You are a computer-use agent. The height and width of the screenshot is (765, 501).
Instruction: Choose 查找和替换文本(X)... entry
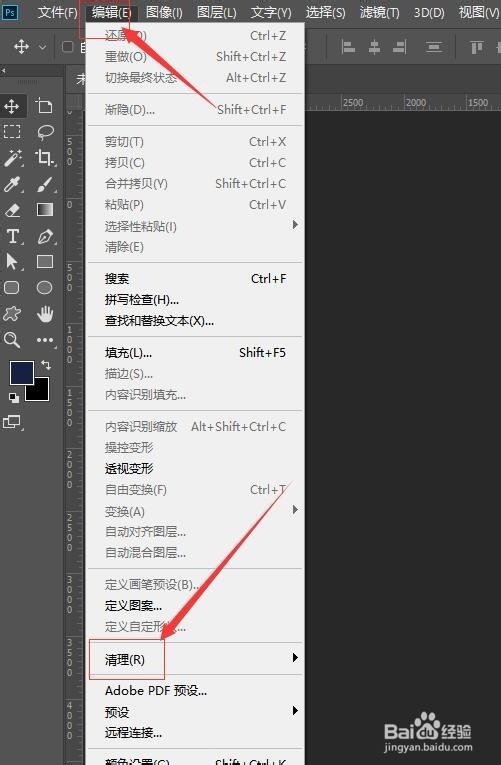[195, 321]
